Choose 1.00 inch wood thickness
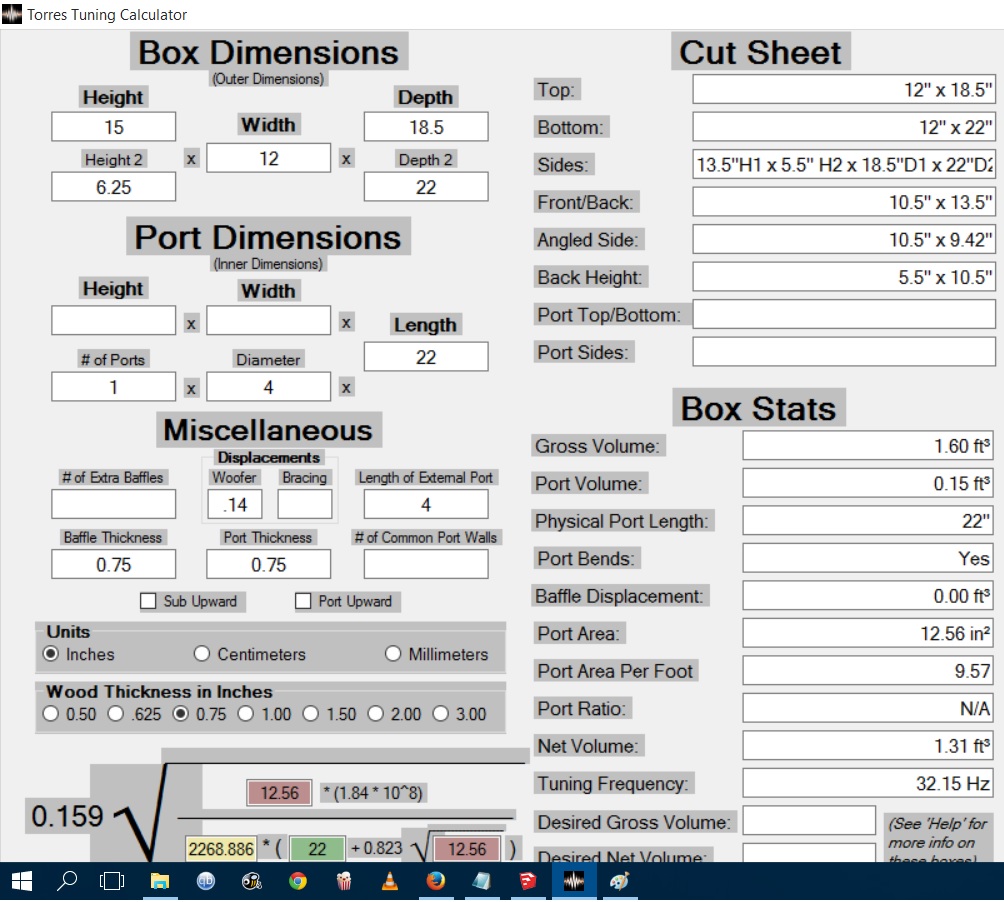The height and width of the screenshot is (902, 1004). click(x=245, y=714)
